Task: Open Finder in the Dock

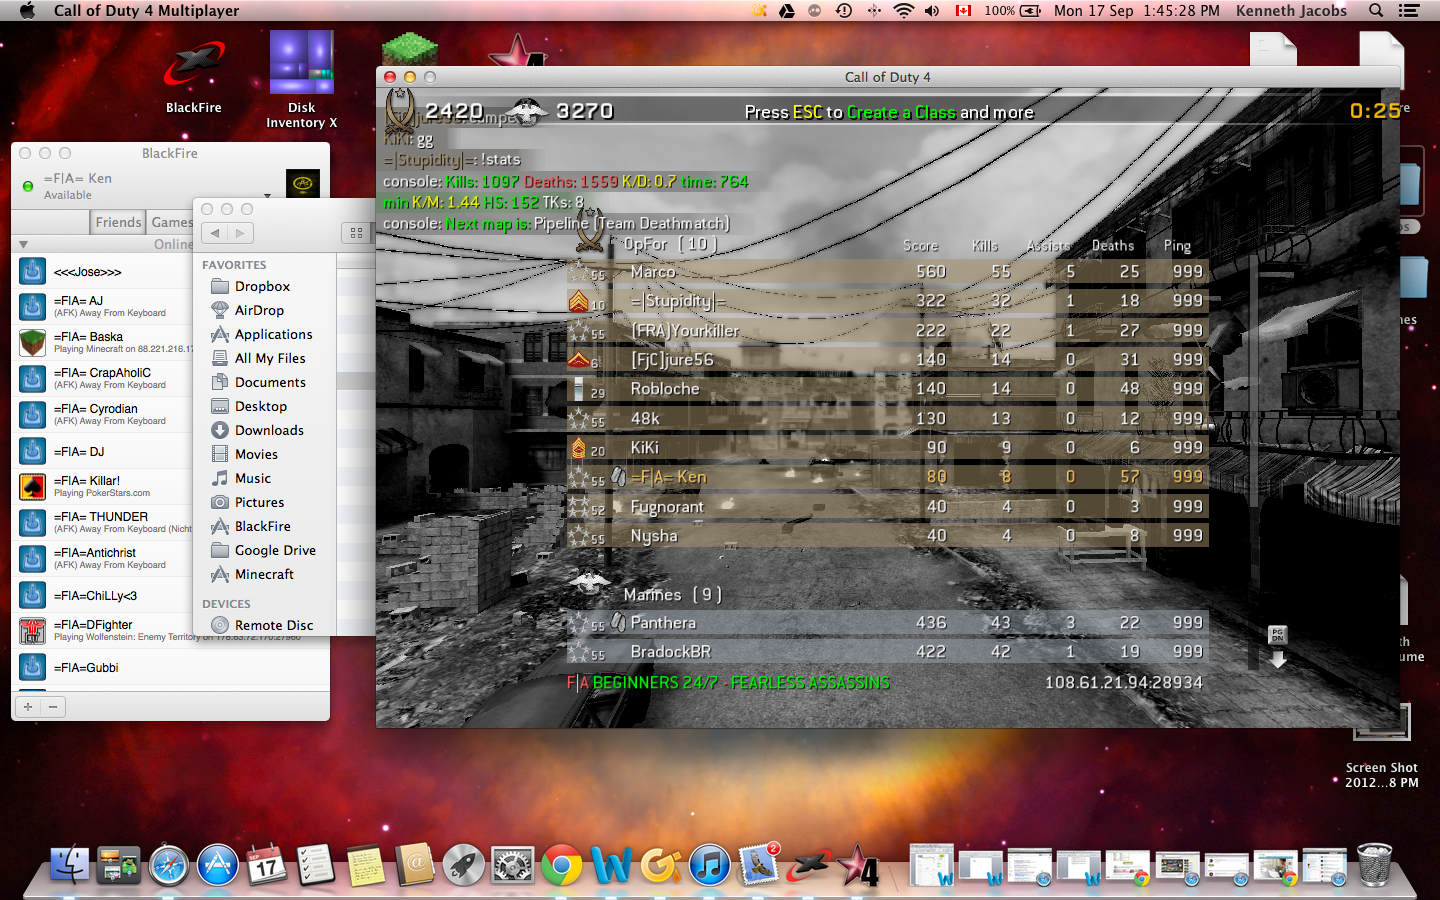Action: pyautogui.click(x=70, y=865)
